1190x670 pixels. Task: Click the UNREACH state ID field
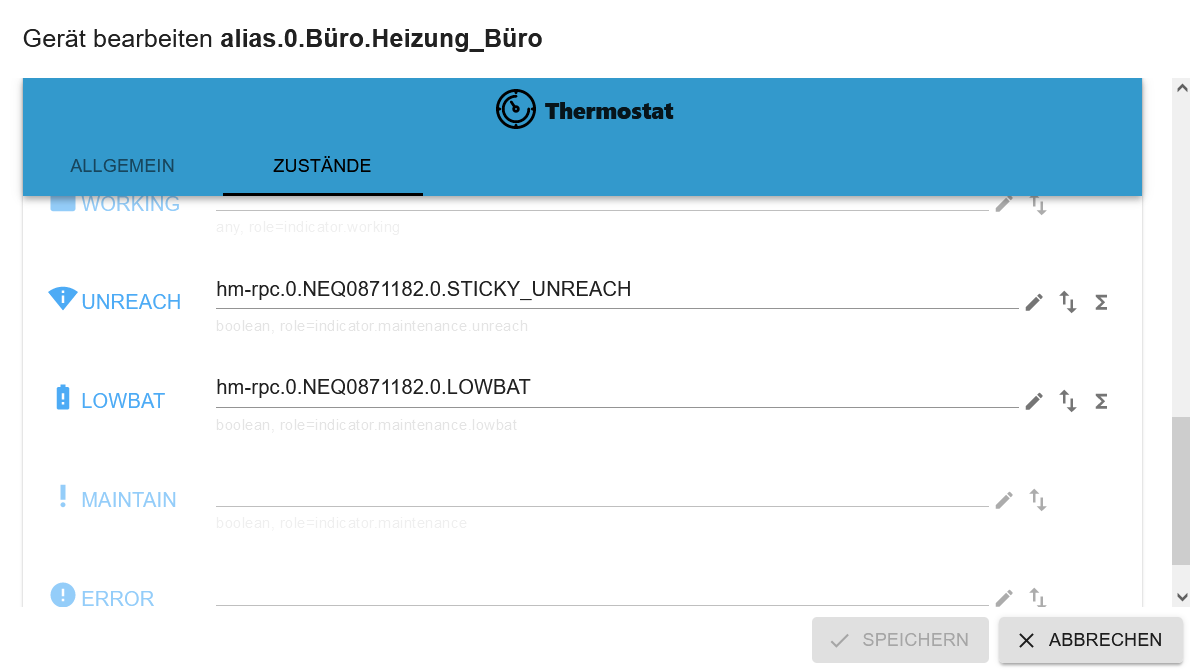pyautogui.click(x=617, y=290)
